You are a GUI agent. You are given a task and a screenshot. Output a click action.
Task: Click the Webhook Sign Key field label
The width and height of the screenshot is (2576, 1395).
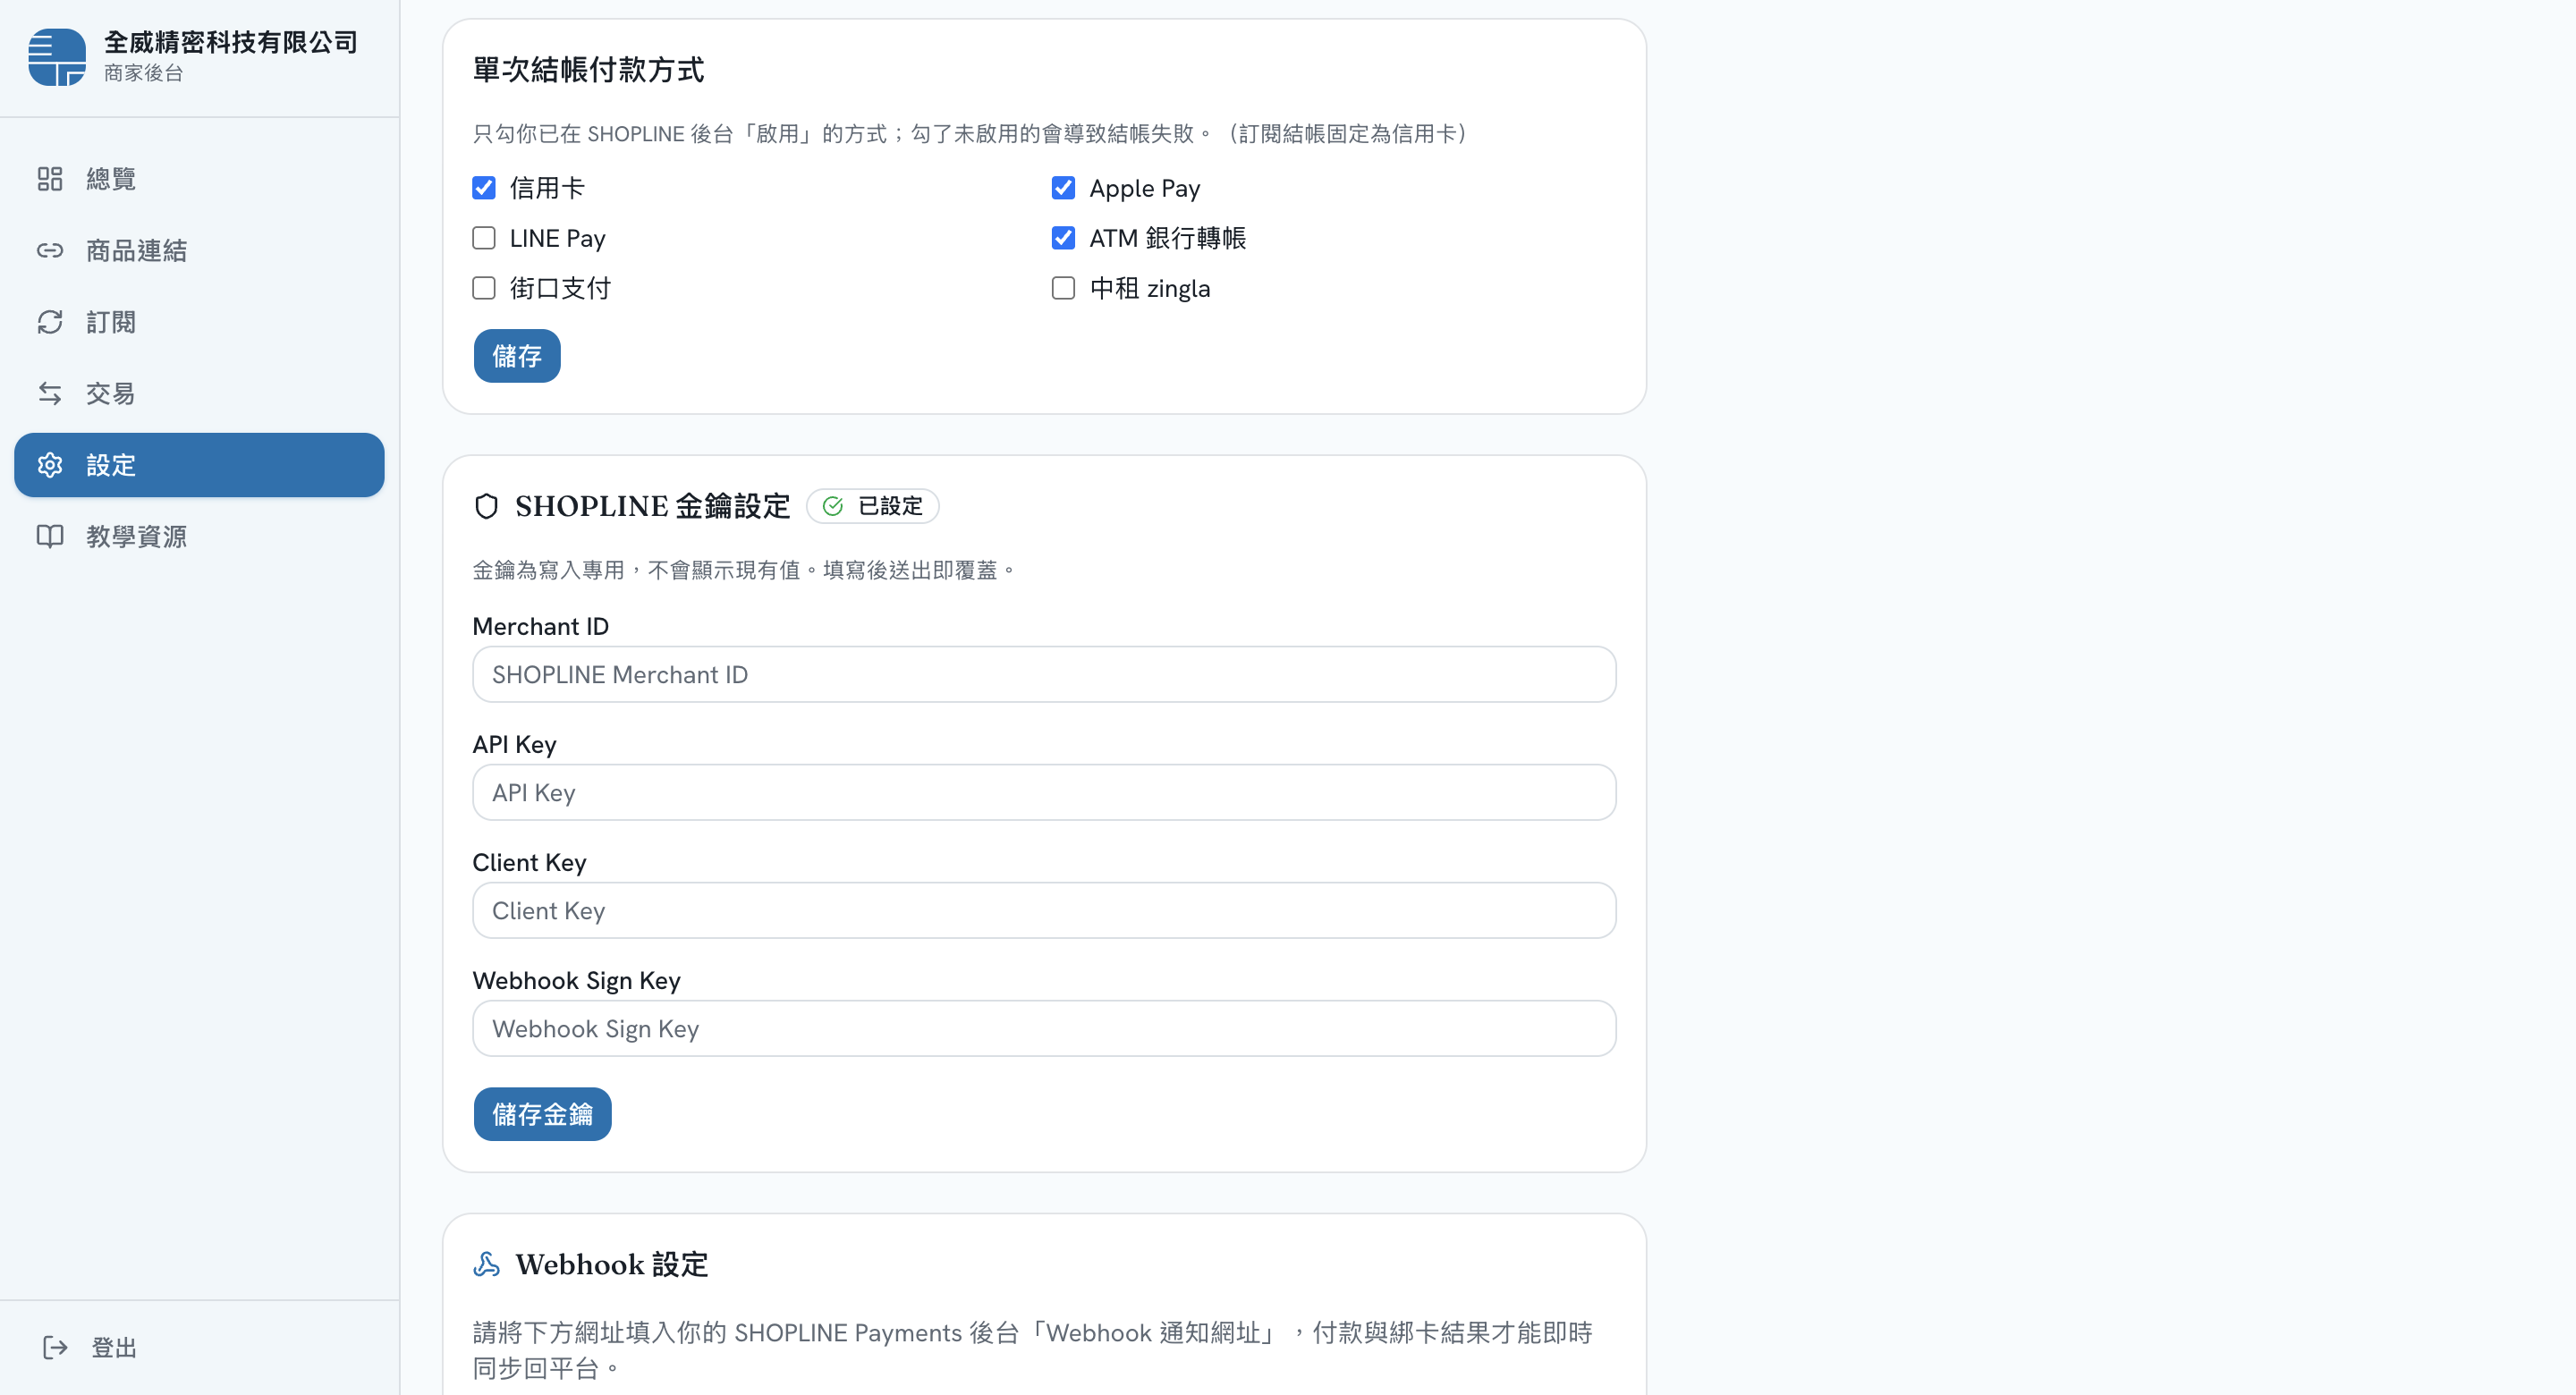point(576,980)
